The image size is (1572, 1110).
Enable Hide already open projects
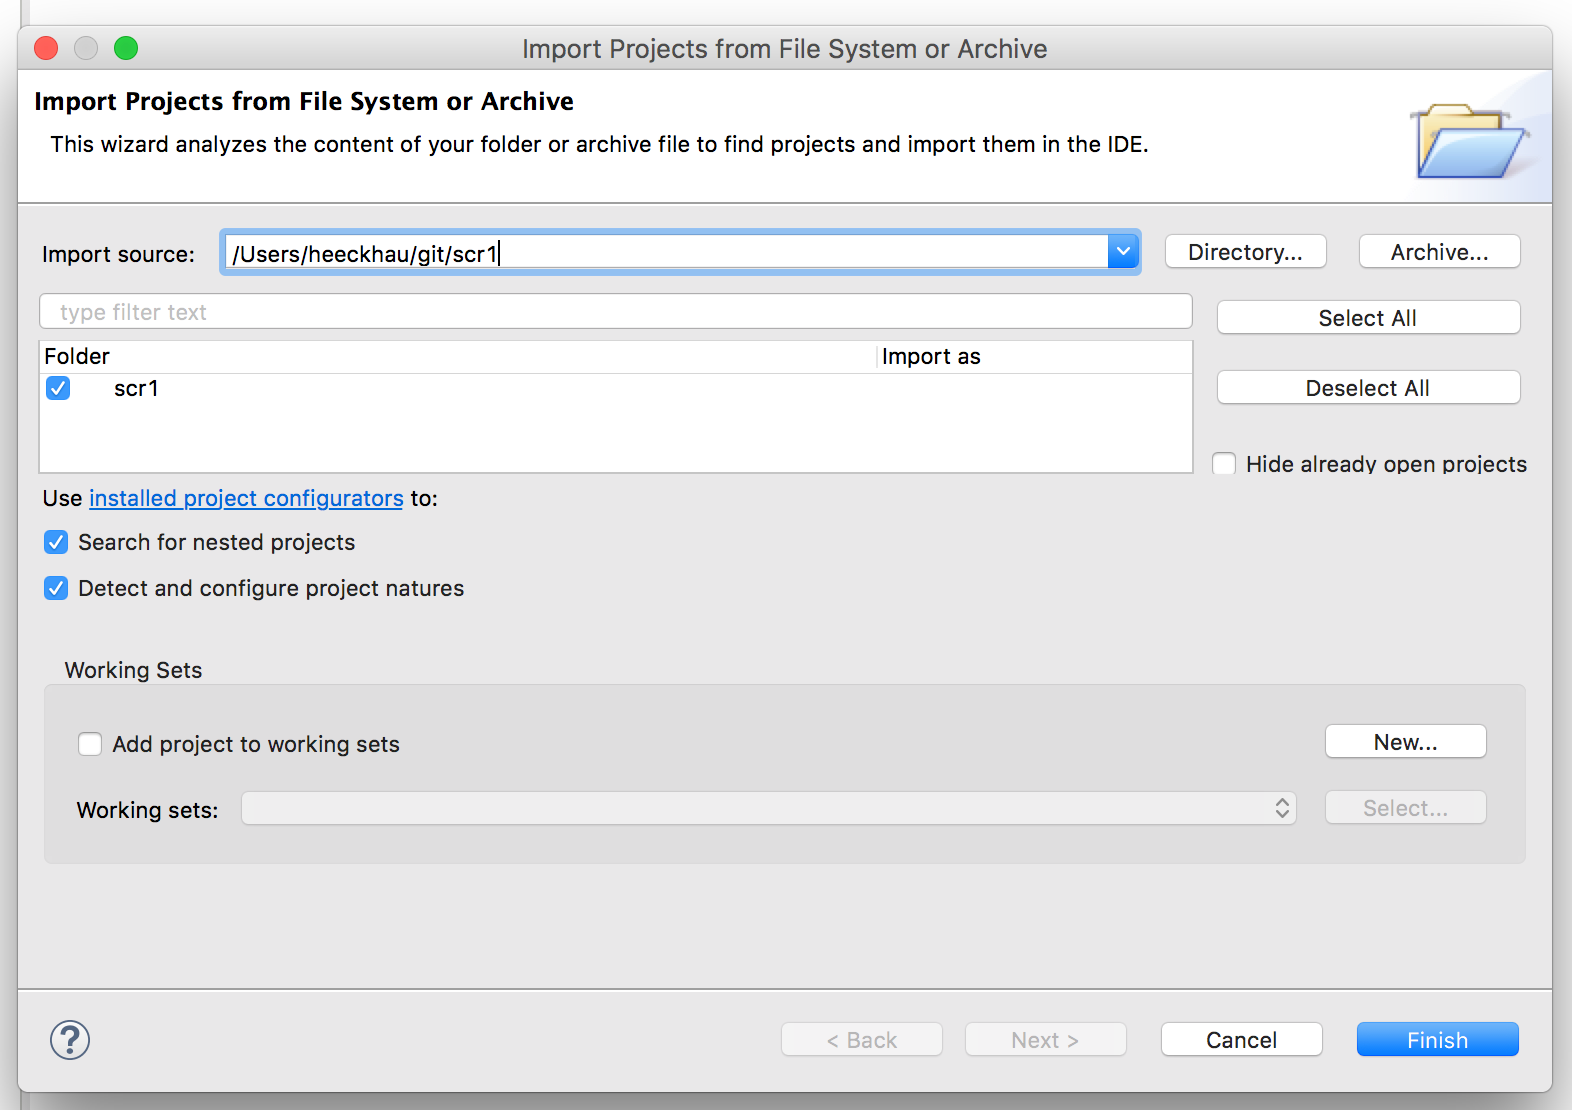(1224, 464)
